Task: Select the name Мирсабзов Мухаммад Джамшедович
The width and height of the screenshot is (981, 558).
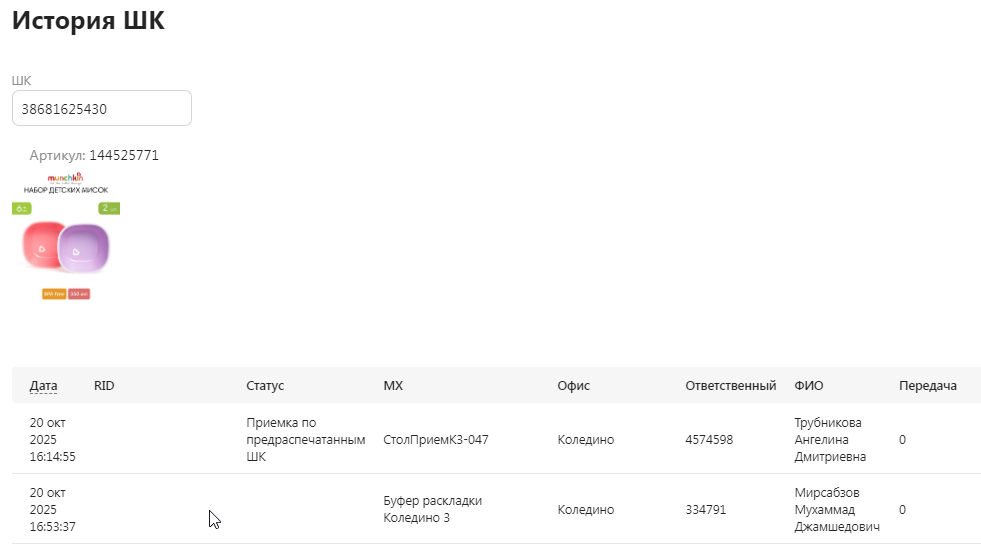Action: pos(836,509)
